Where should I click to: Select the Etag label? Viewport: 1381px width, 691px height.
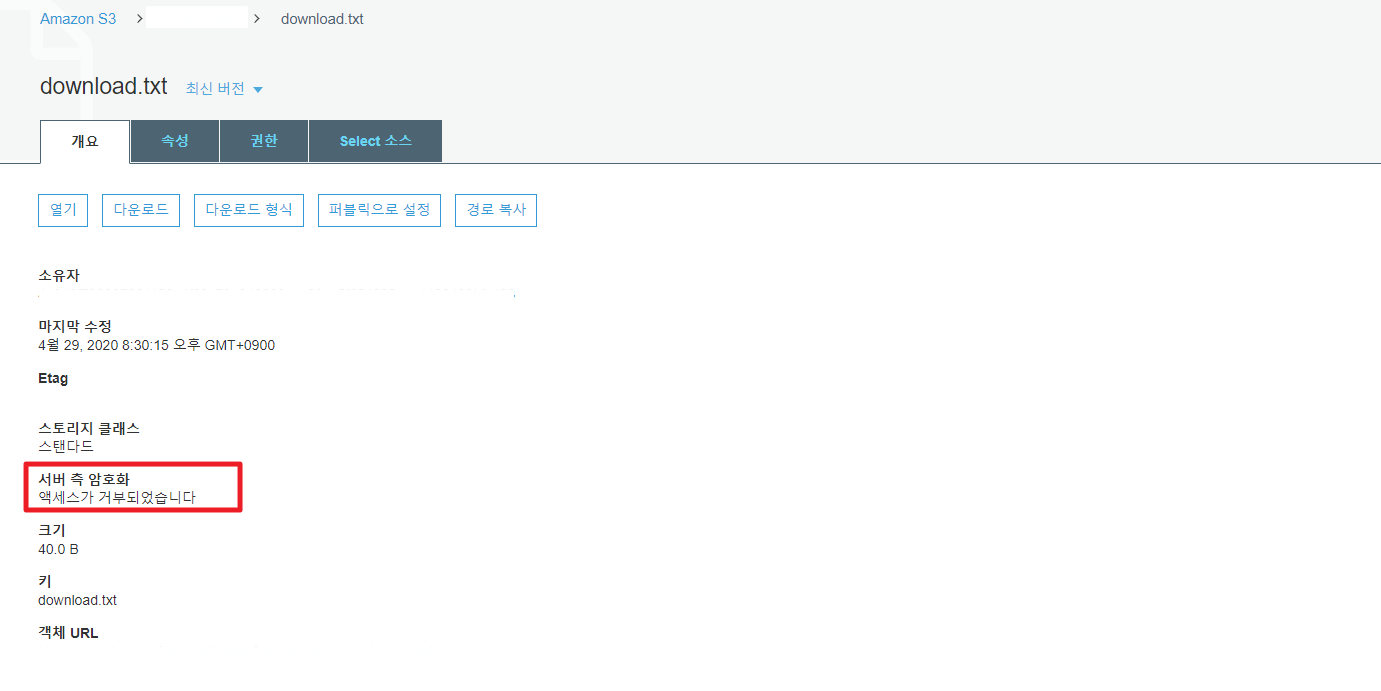tap(53, 378)
